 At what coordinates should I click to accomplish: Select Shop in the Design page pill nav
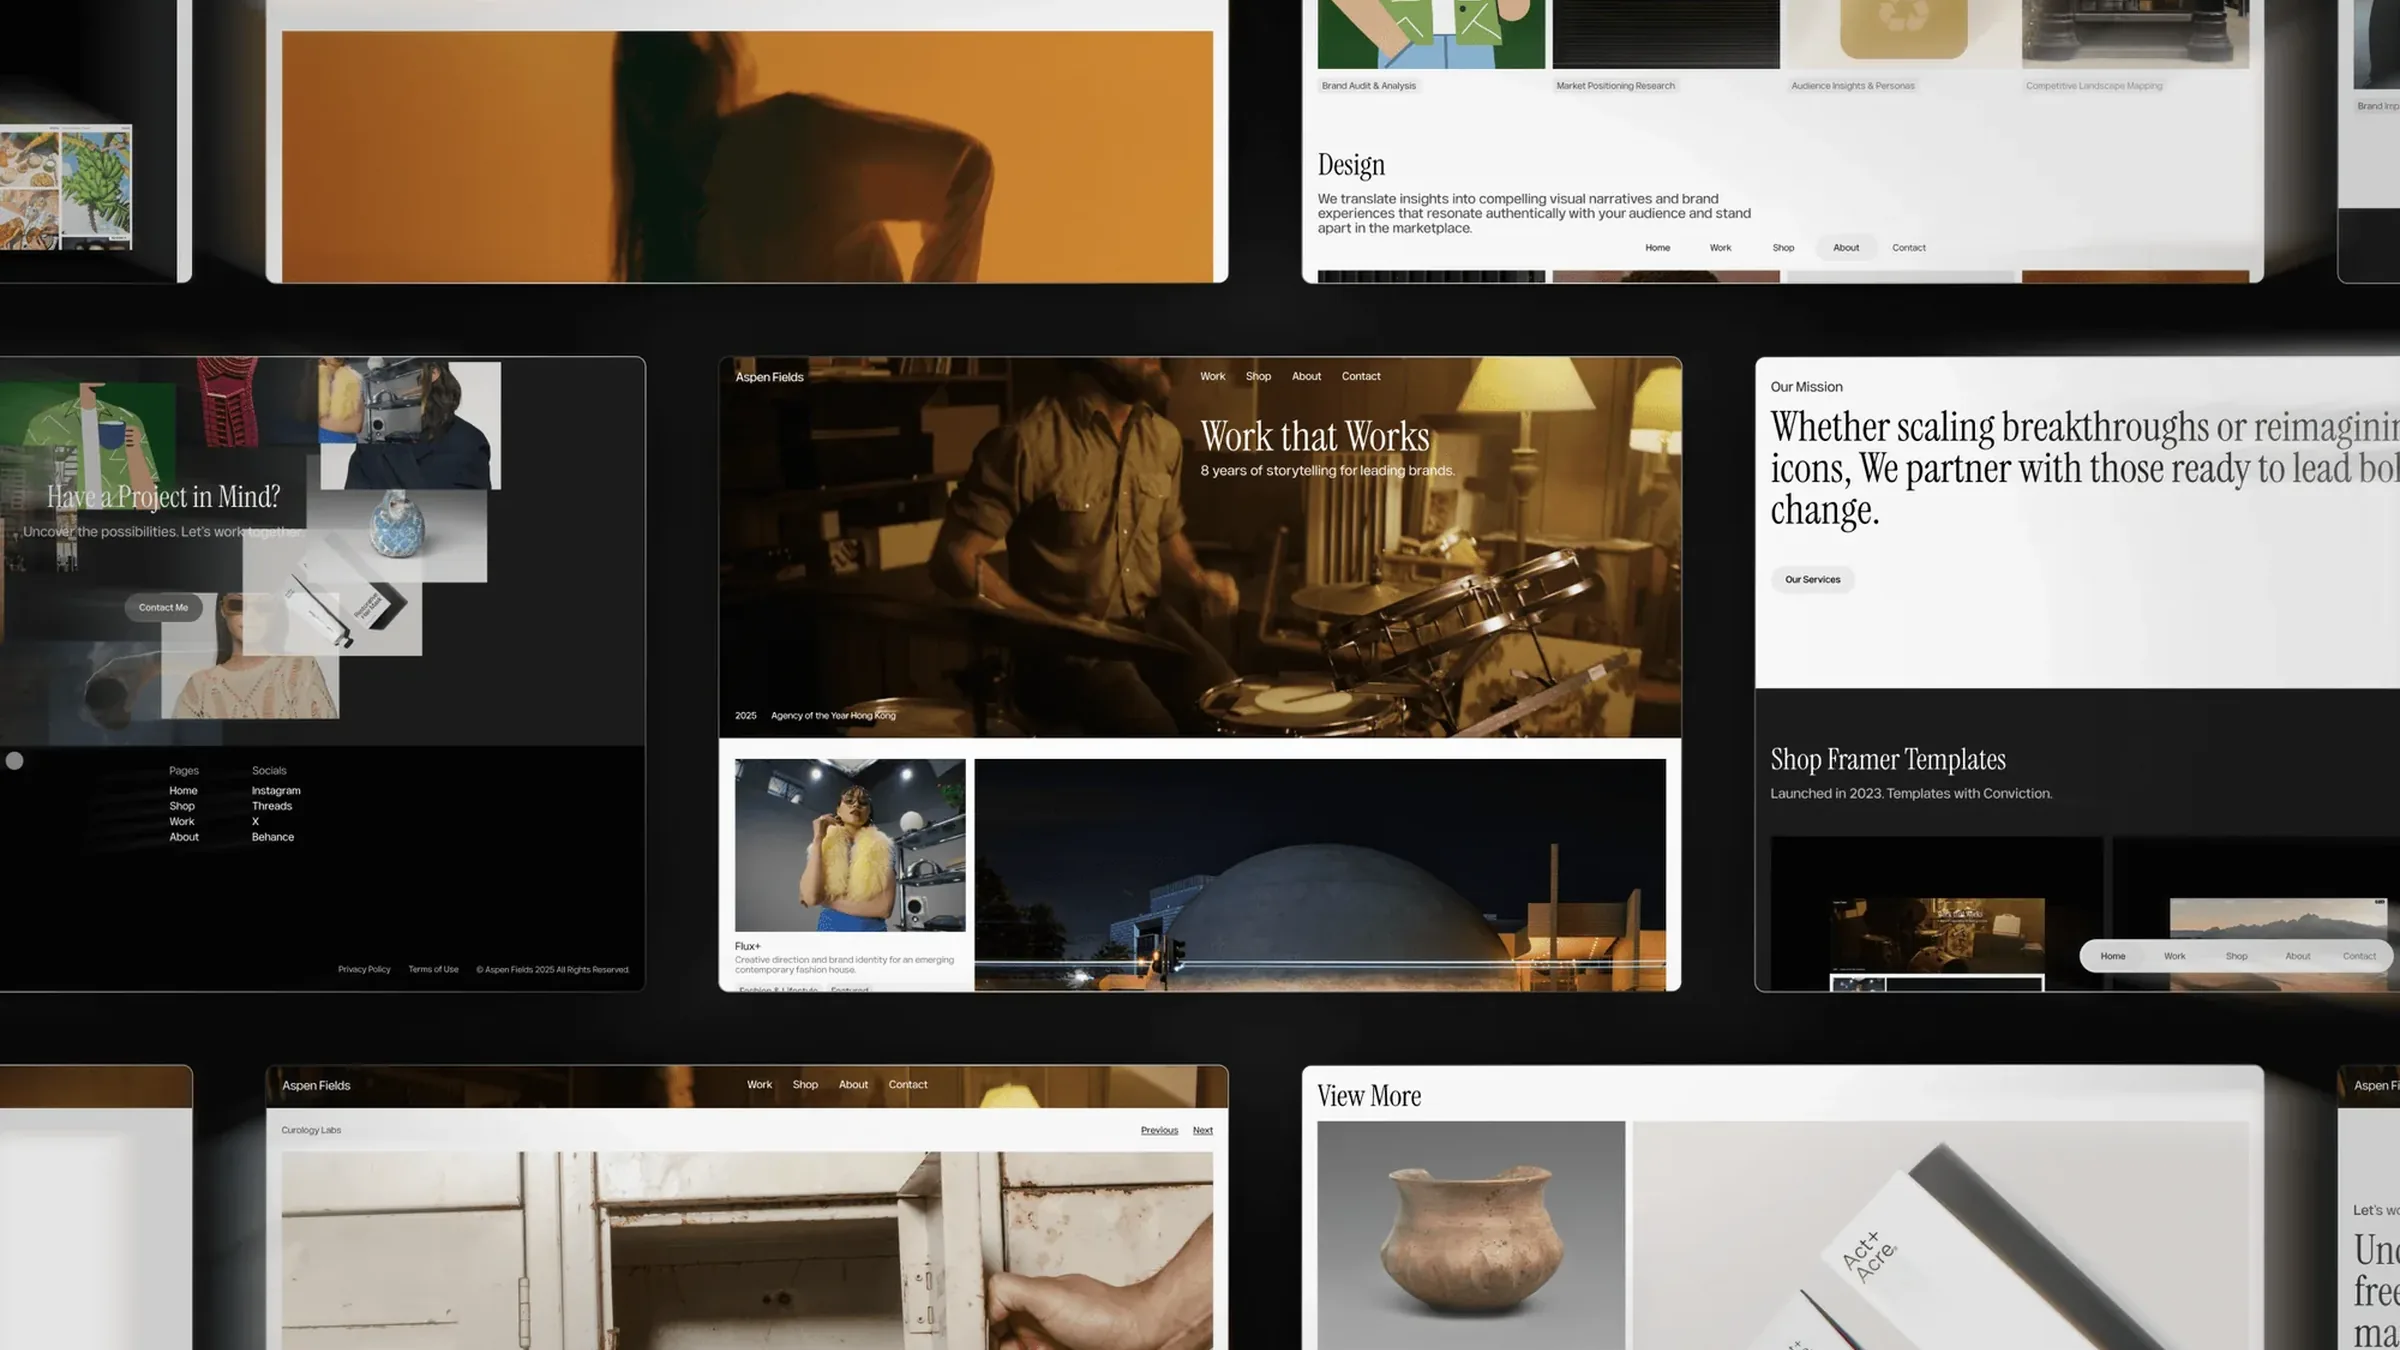1783,247
